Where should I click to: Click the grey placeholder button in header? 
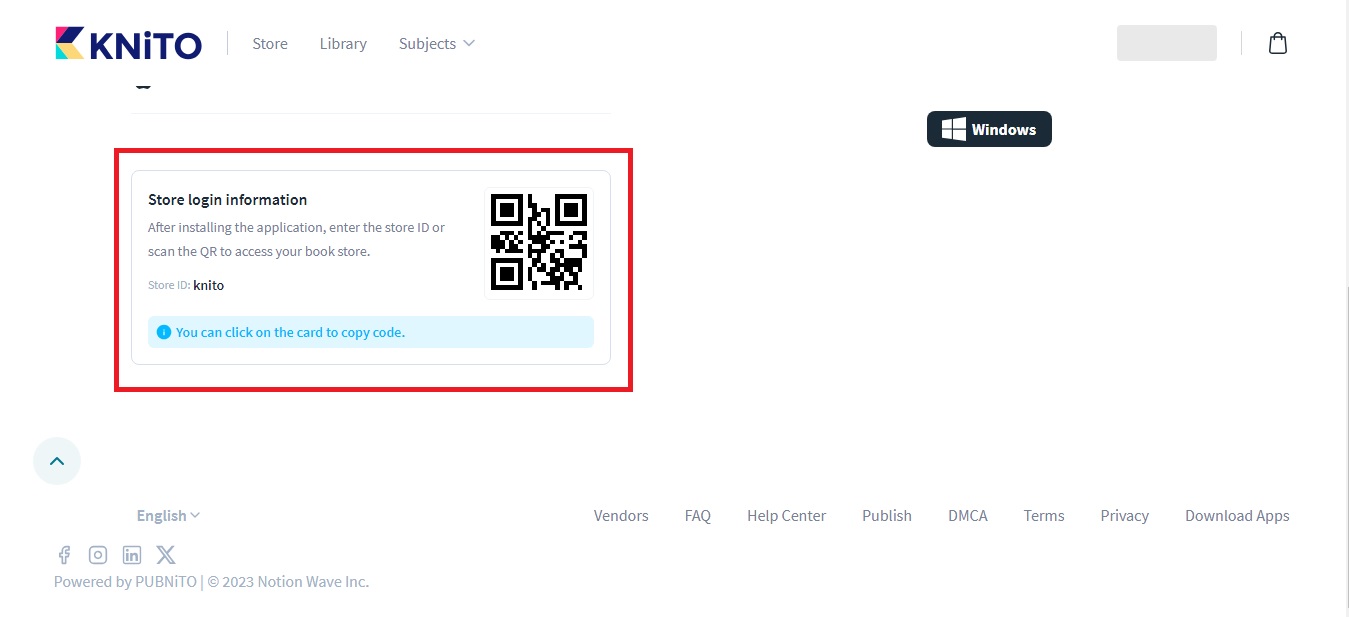coord(1167,43)
